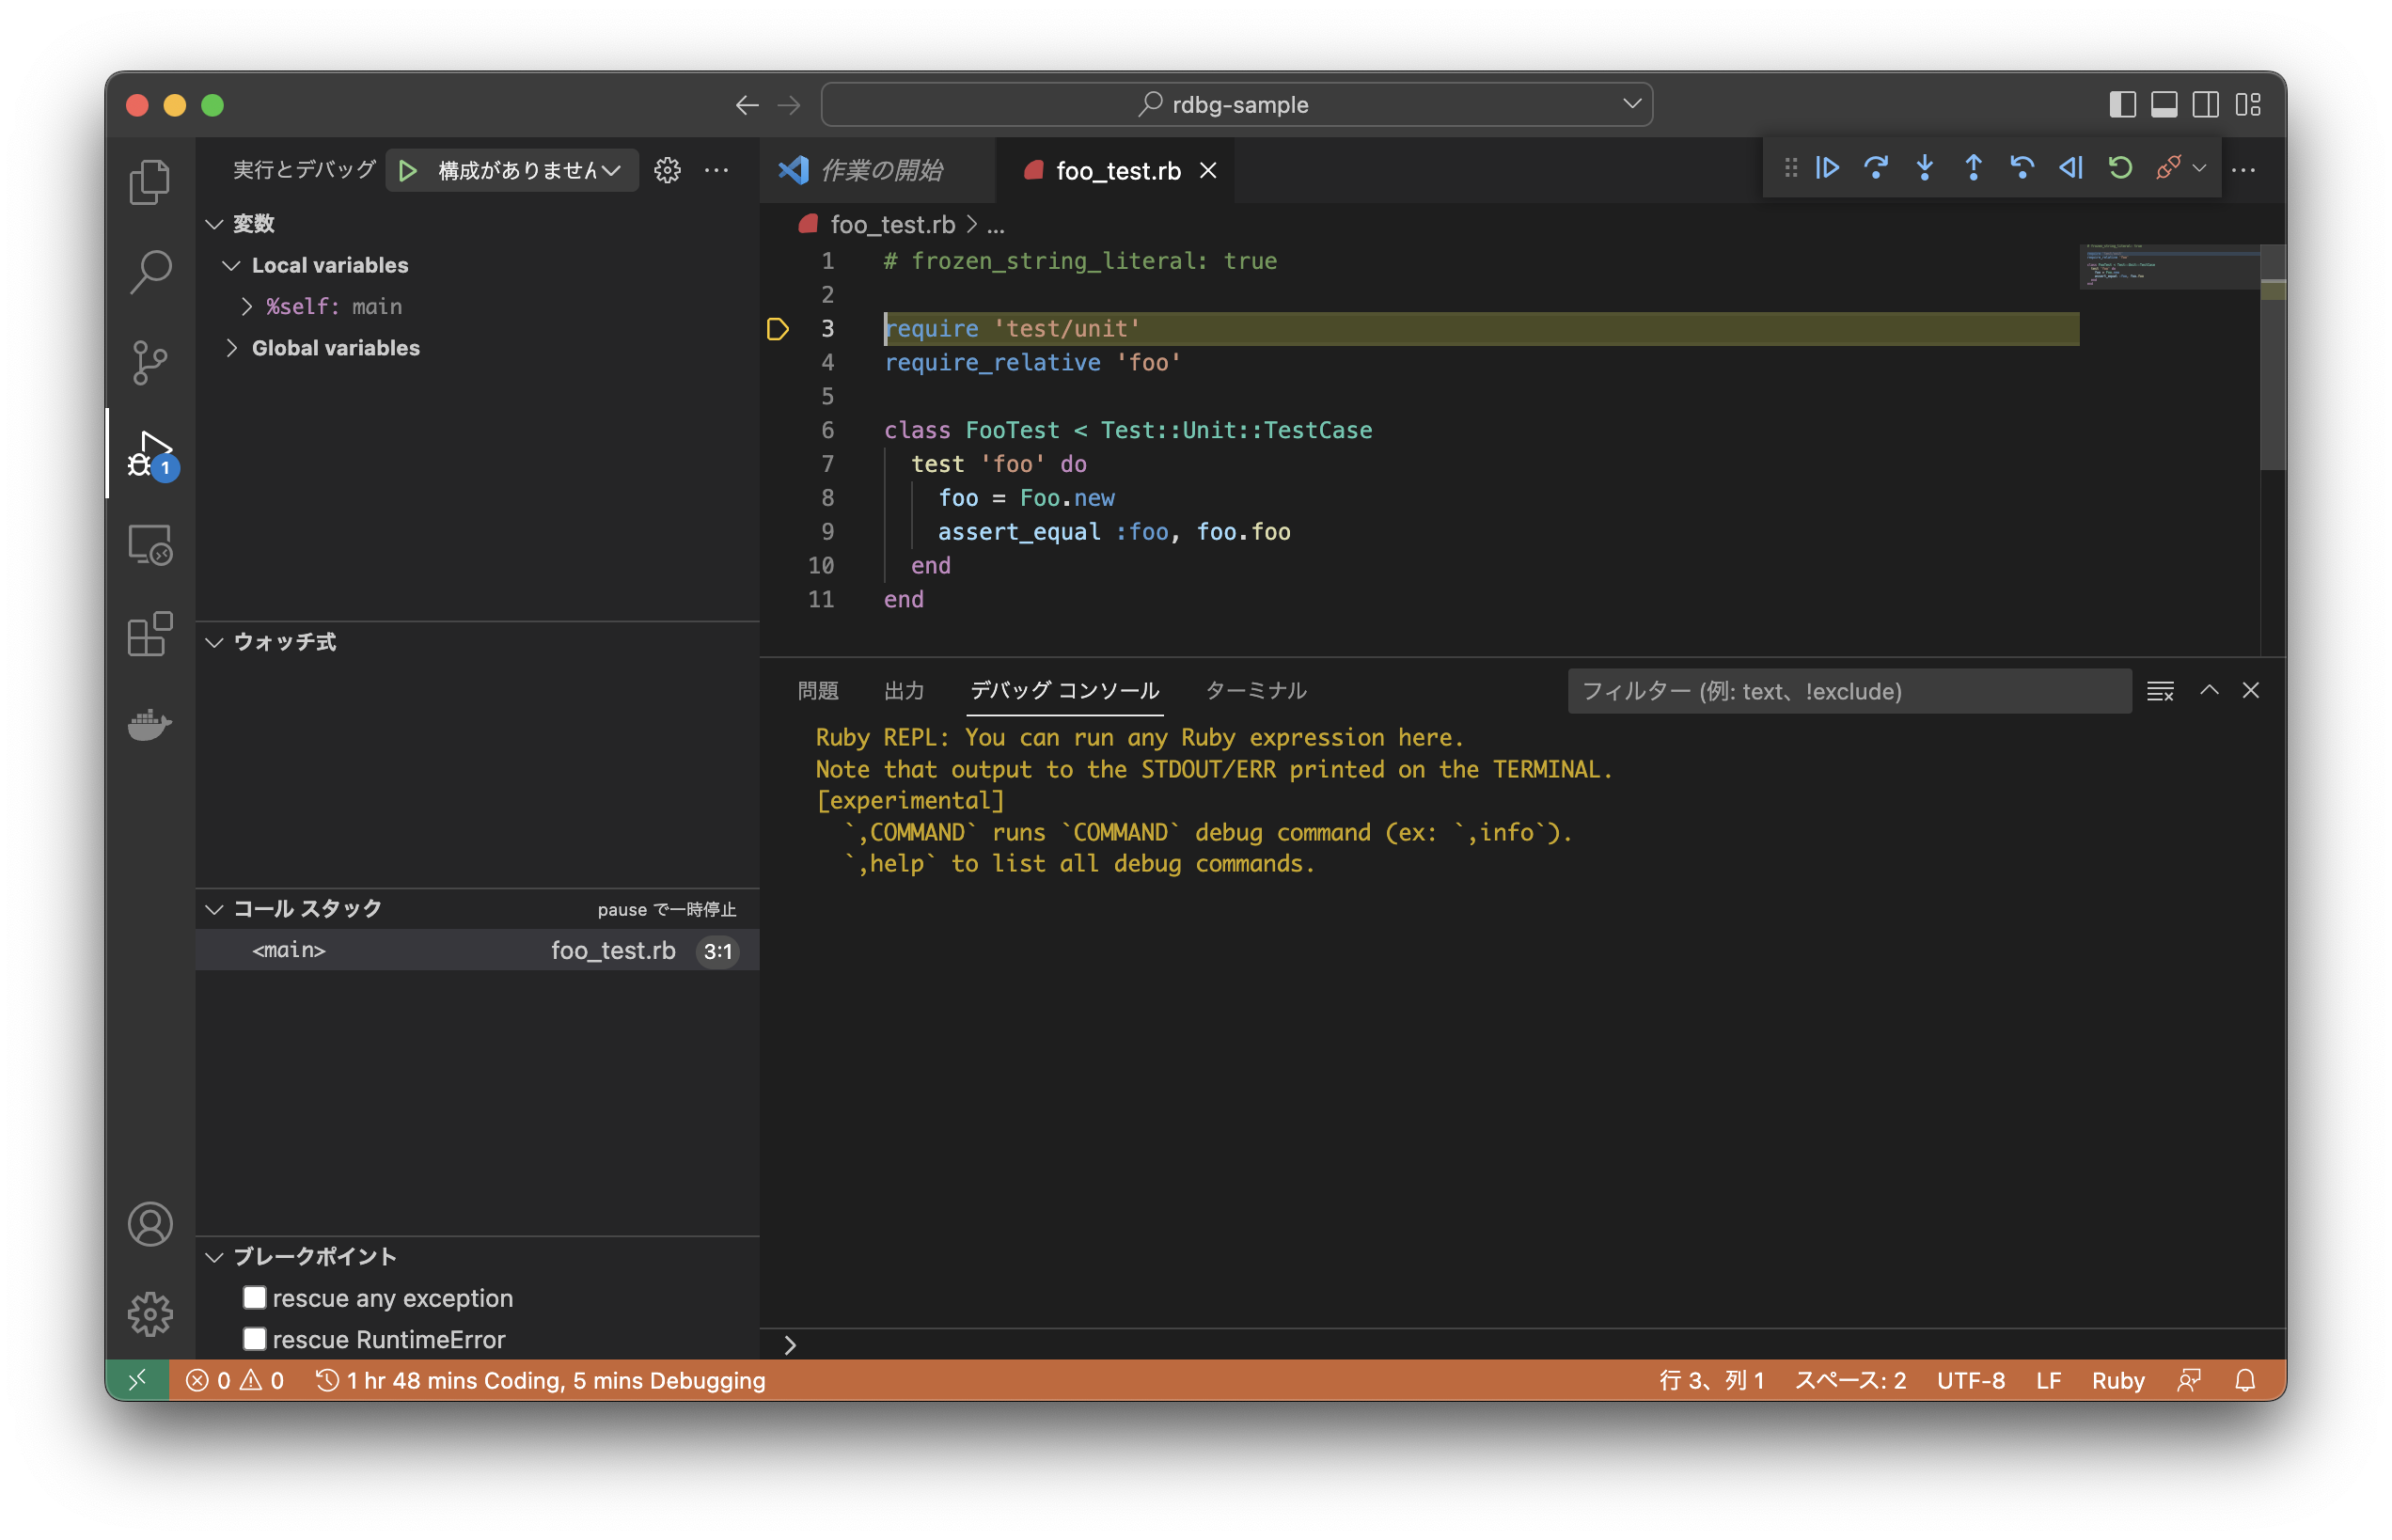
Task: Click the green Restart debug icon
Action: (x=2119, y=168)
